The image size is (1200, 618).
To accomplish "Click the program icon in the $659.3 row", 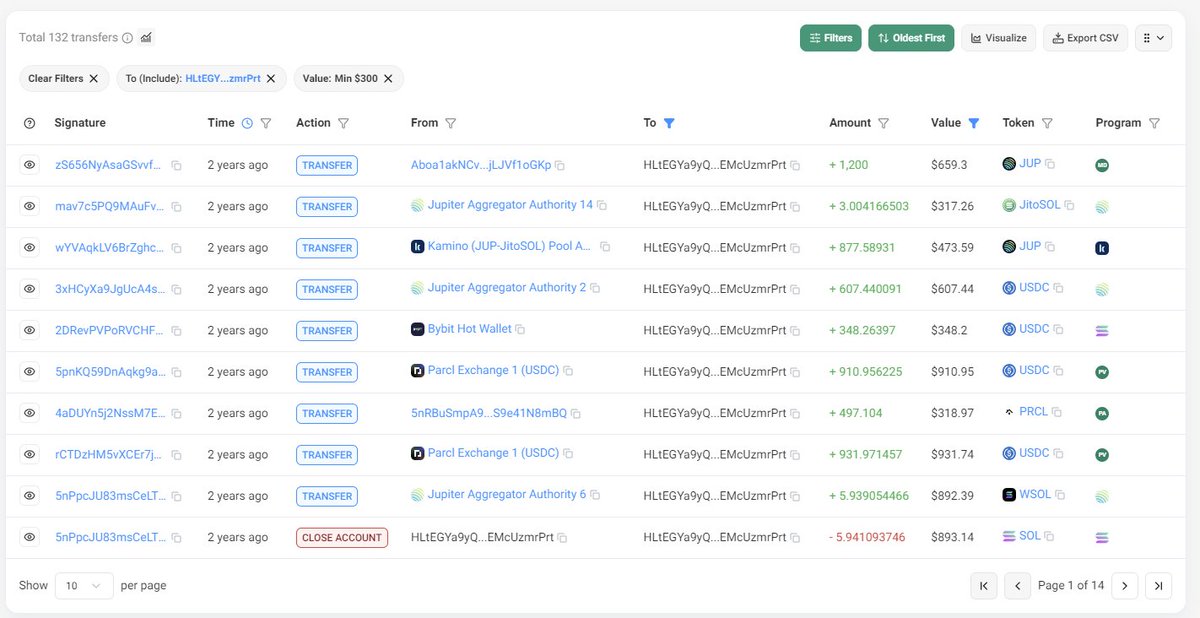I will coord(1102,165).
